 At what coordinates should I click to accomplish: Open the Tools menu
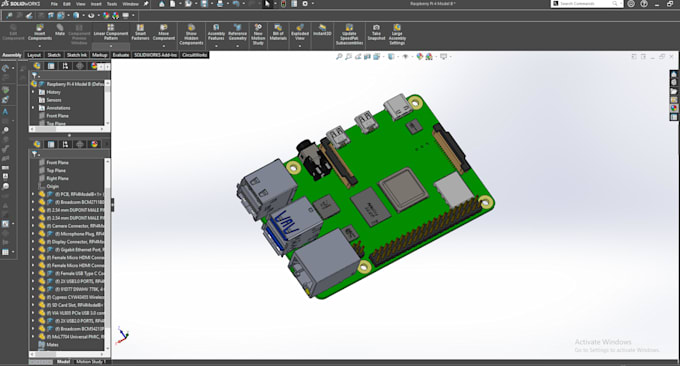(x=112, y=4)
